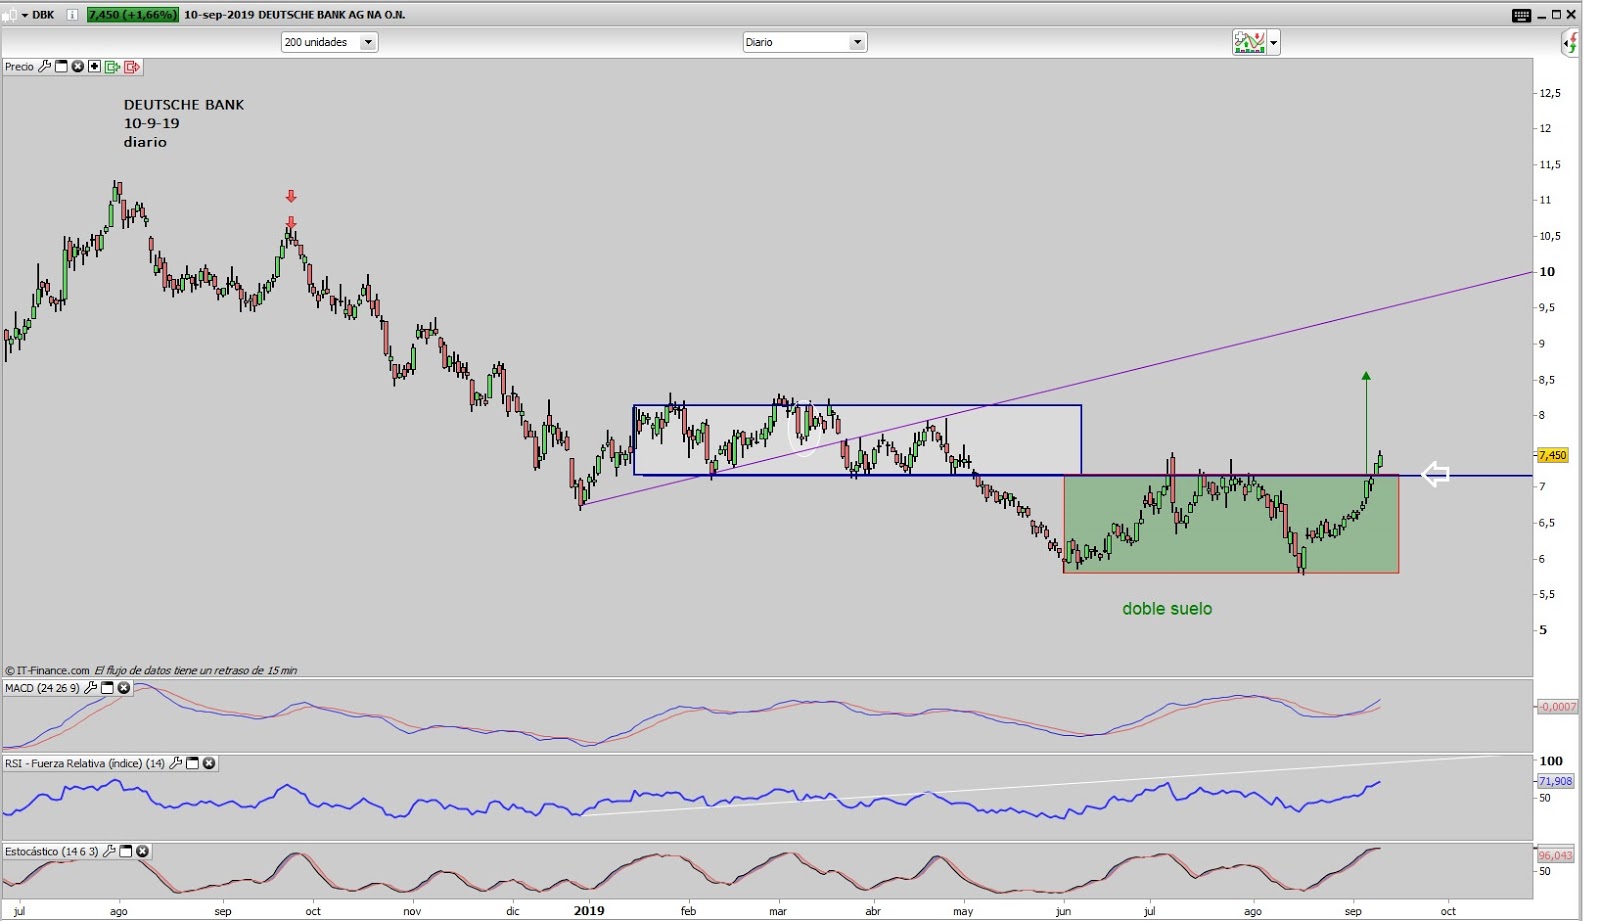The width and height of the screenshot is (1600, 921).
Task: Open the on-screen keyboard icon
Action: coord(1521,15)
